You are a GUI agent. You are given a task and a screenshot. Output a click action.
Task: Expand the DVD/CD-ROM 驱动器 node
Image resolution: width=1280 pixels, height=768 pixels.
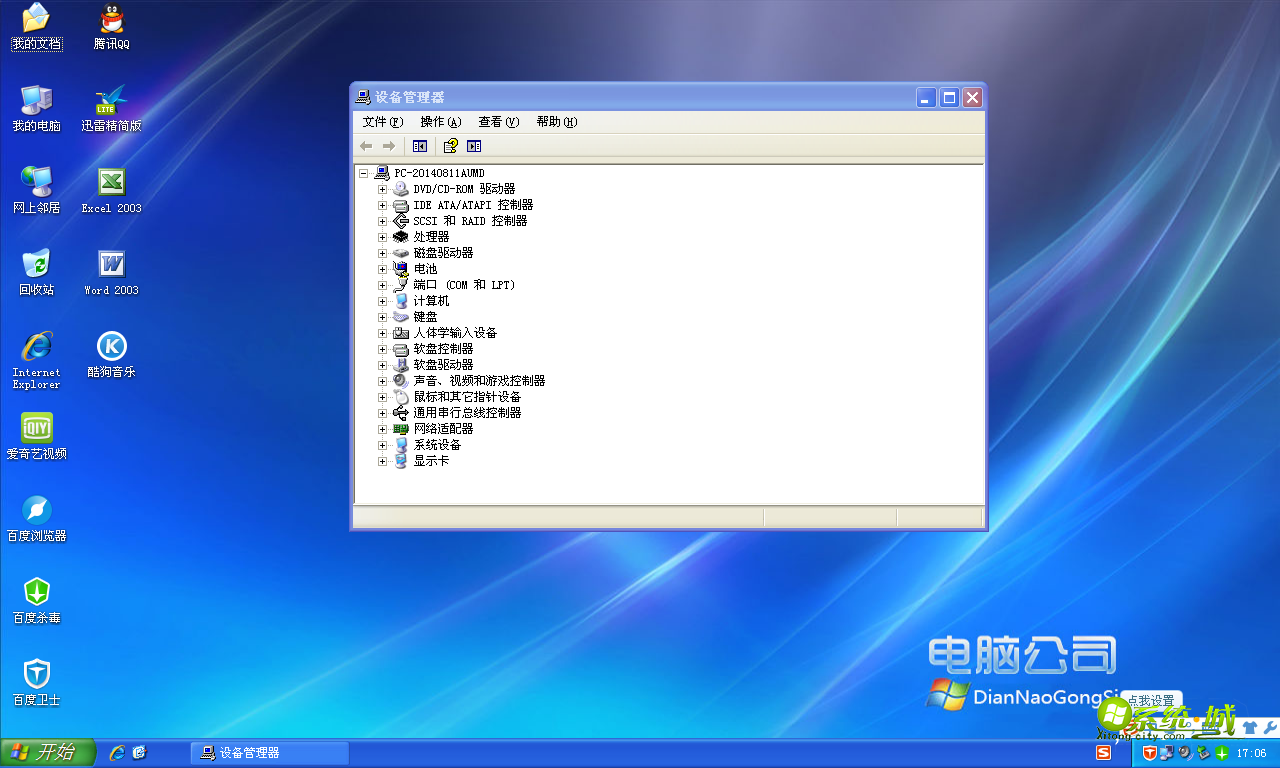382,188
